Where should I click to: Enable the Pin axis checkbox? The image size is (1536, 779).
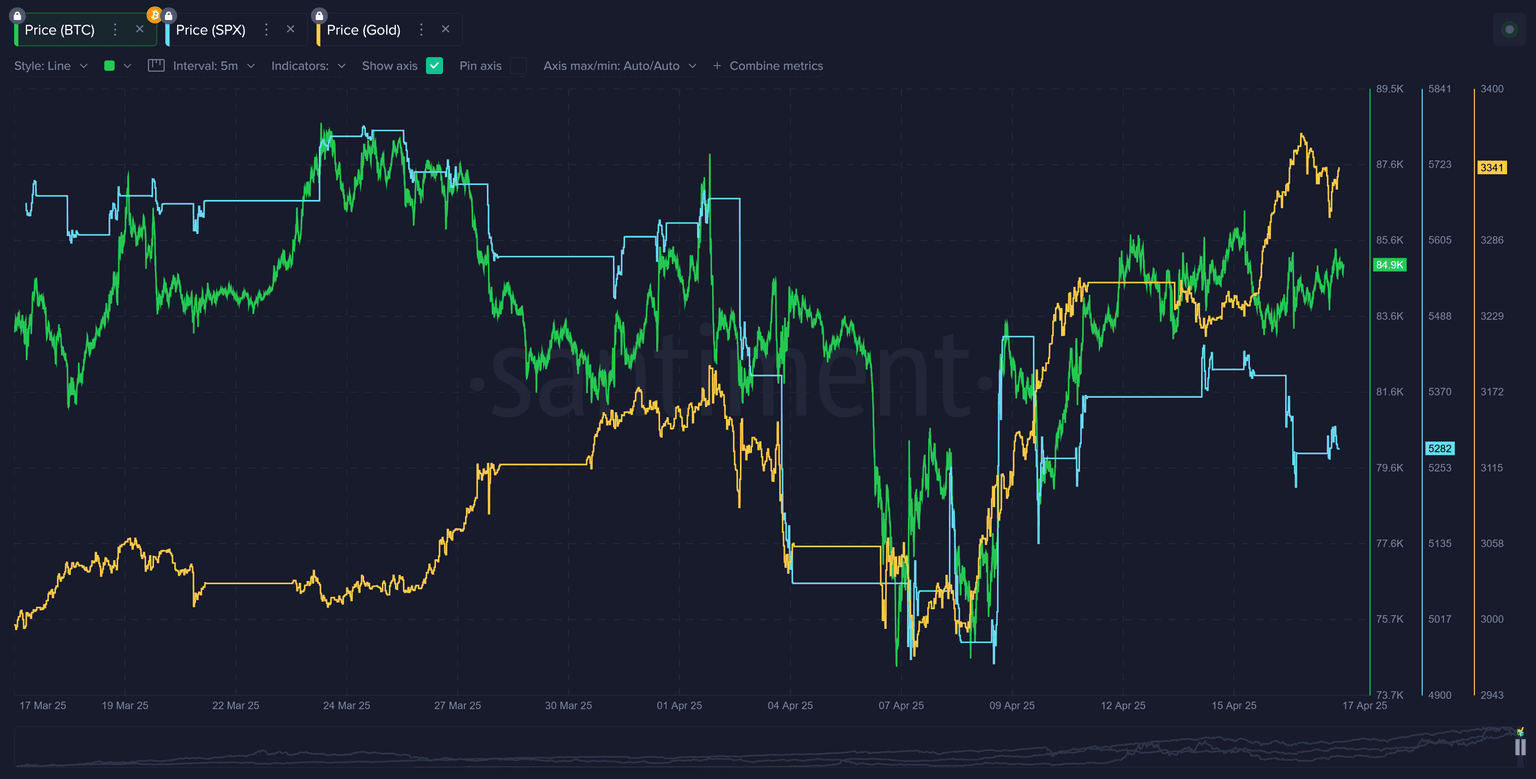pyautogui.click(x=518, y=66)
